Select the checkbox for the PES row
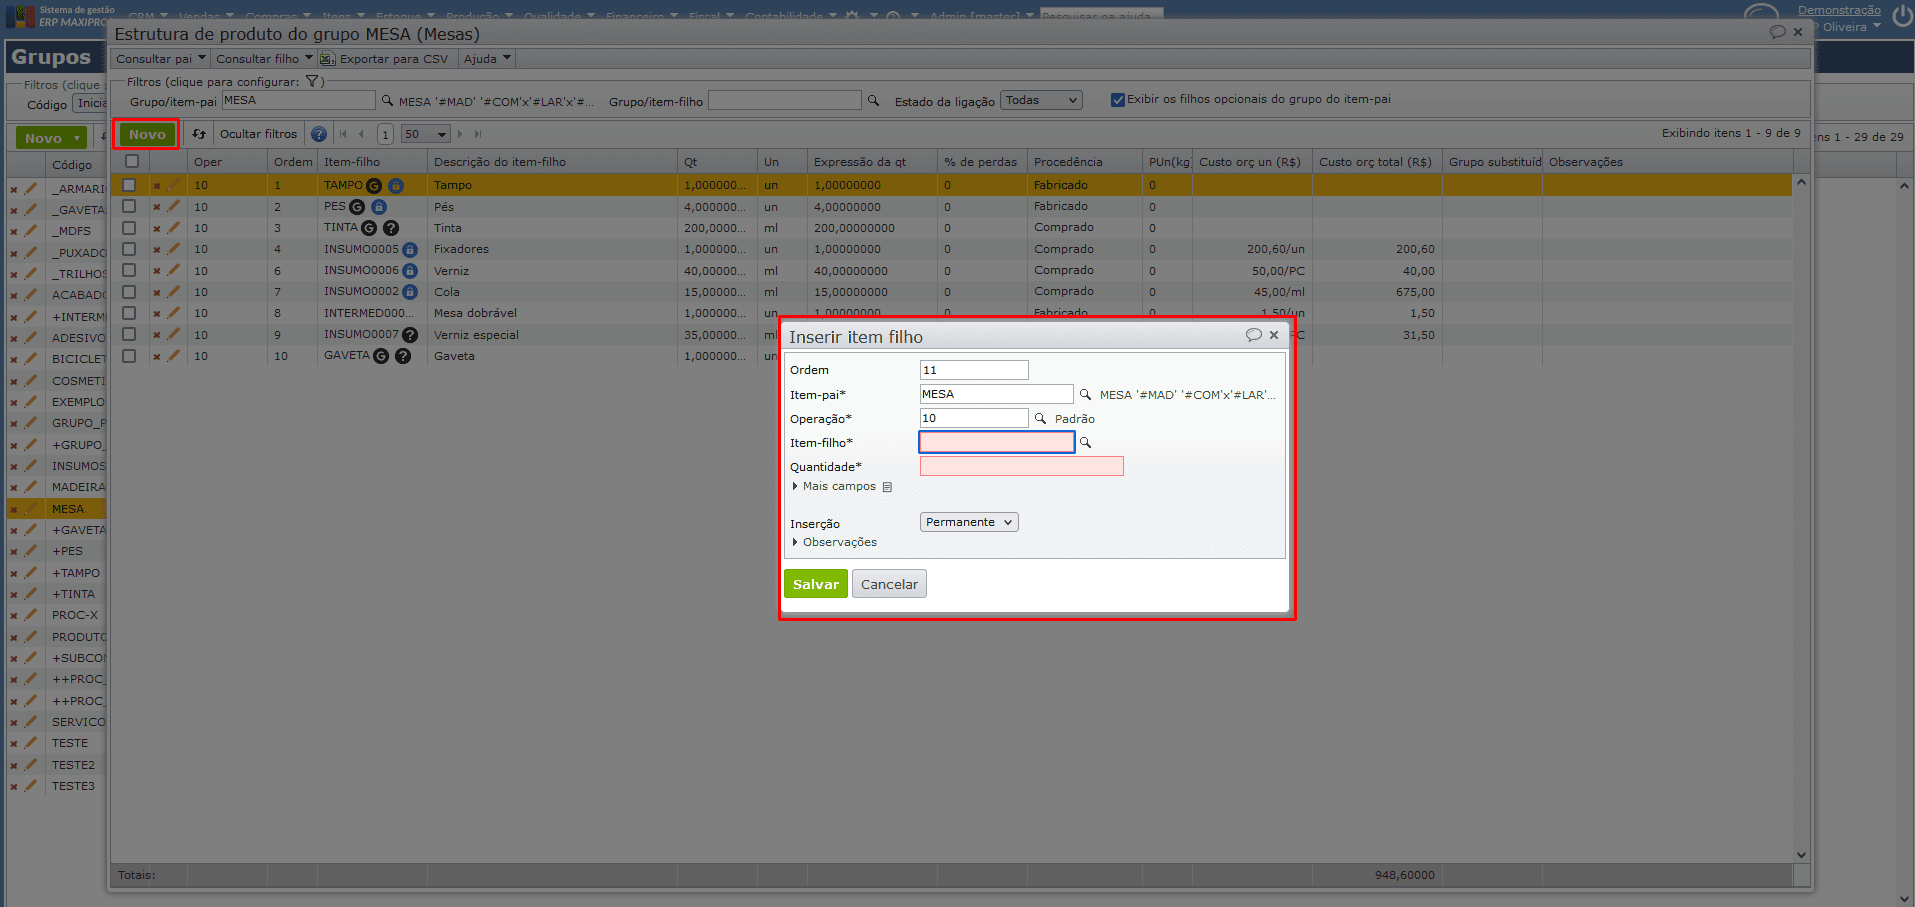 [129, 206]
